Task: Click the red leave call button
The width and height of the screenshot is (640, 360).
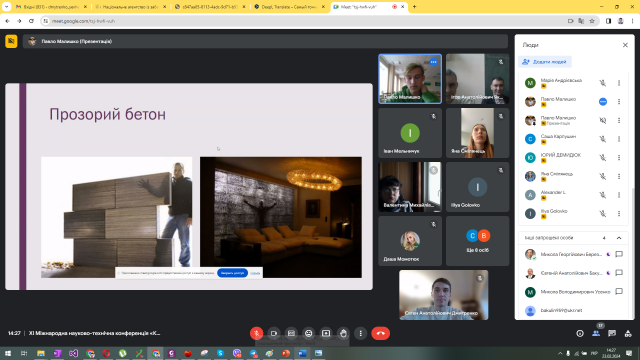Action: click(x=380, y=333)
